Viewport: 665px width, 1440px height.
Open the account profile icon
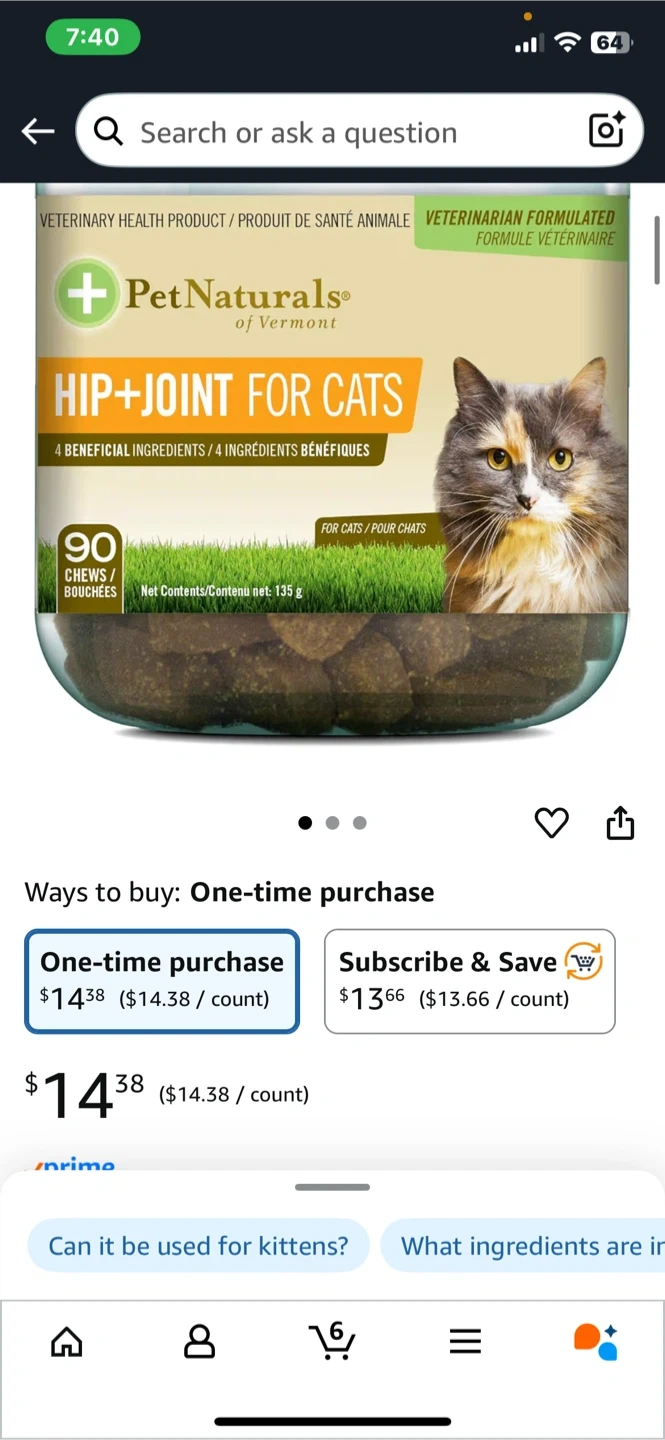200,1341
